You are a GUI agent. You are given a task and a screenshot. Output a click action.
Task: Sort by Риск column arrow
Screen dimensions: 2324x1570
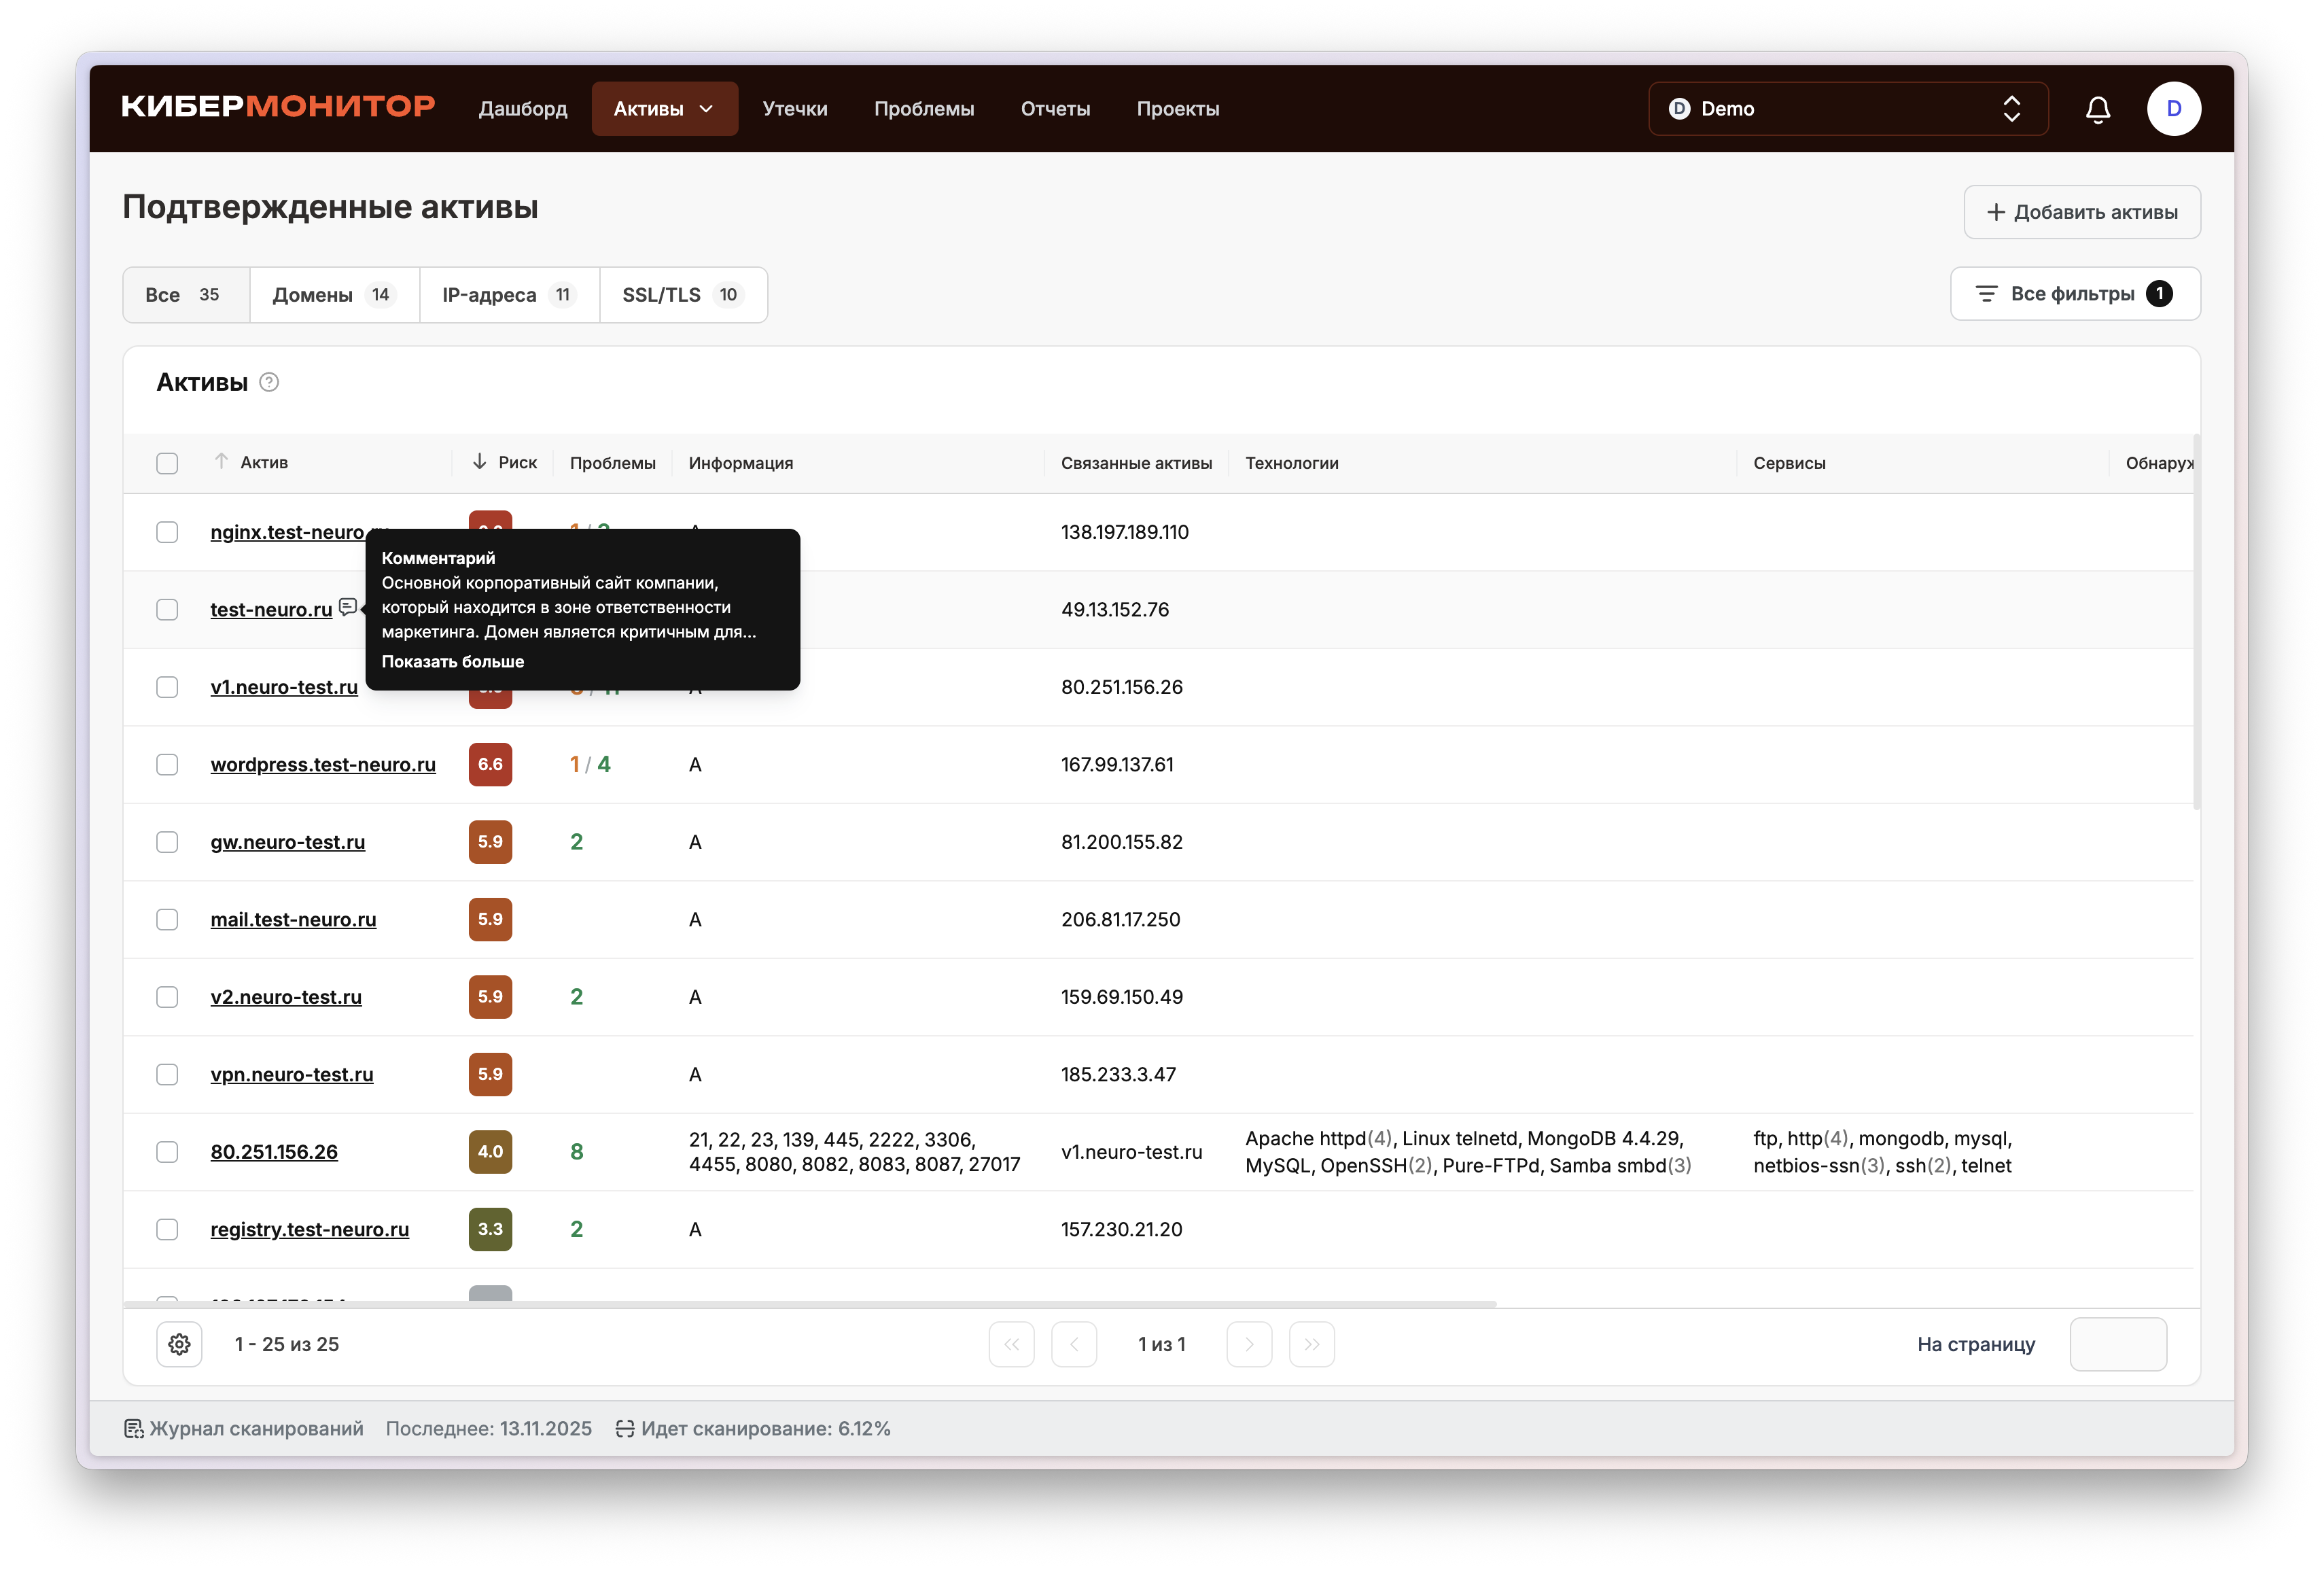(x=480, y=462)
